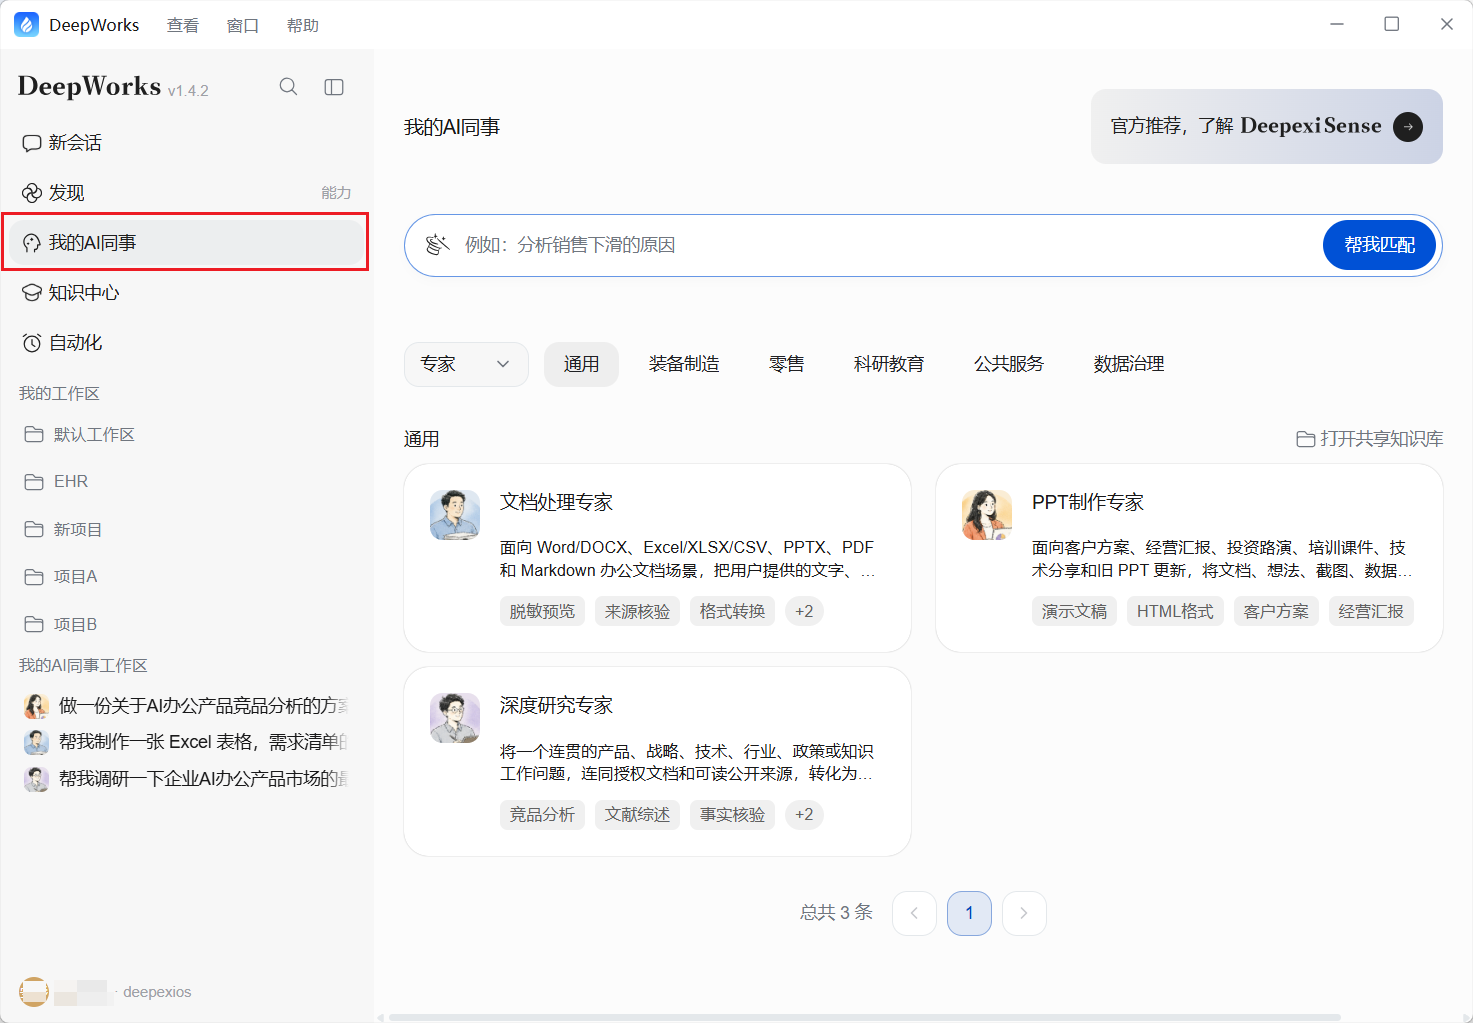Switch to 科研教育 tab
The image size is (1473, 1023).
889,364
